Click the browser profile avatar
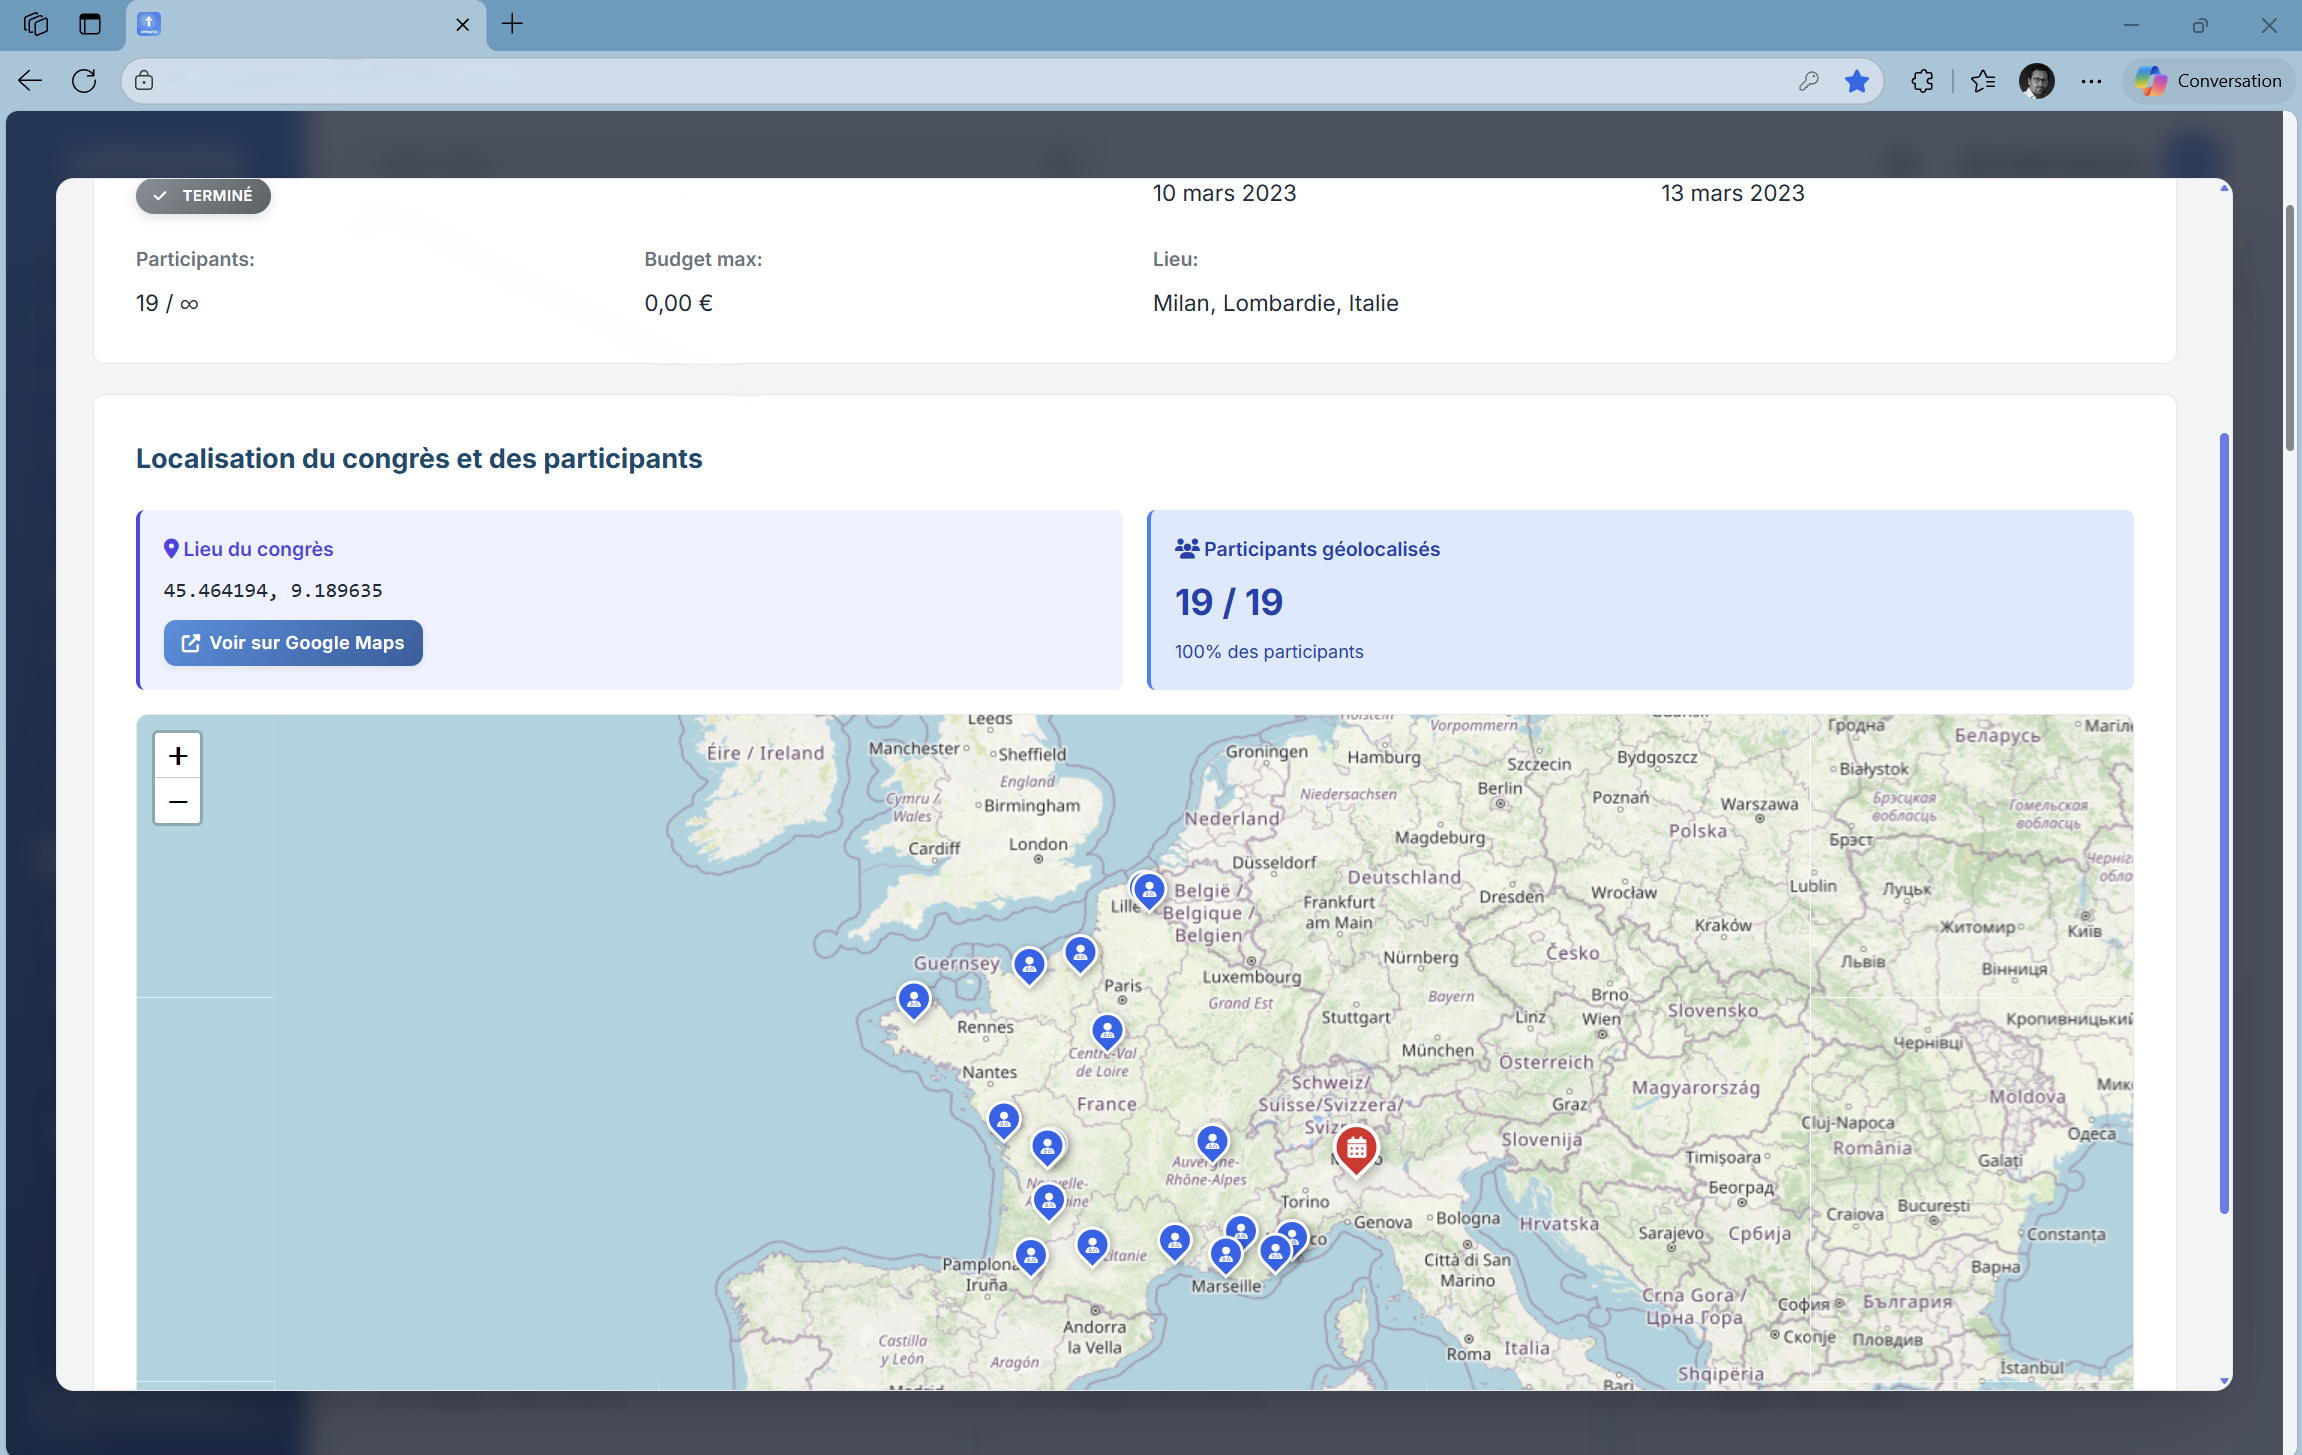Viewport: 2302px width, 1455px height. [x=2037, y=80]
